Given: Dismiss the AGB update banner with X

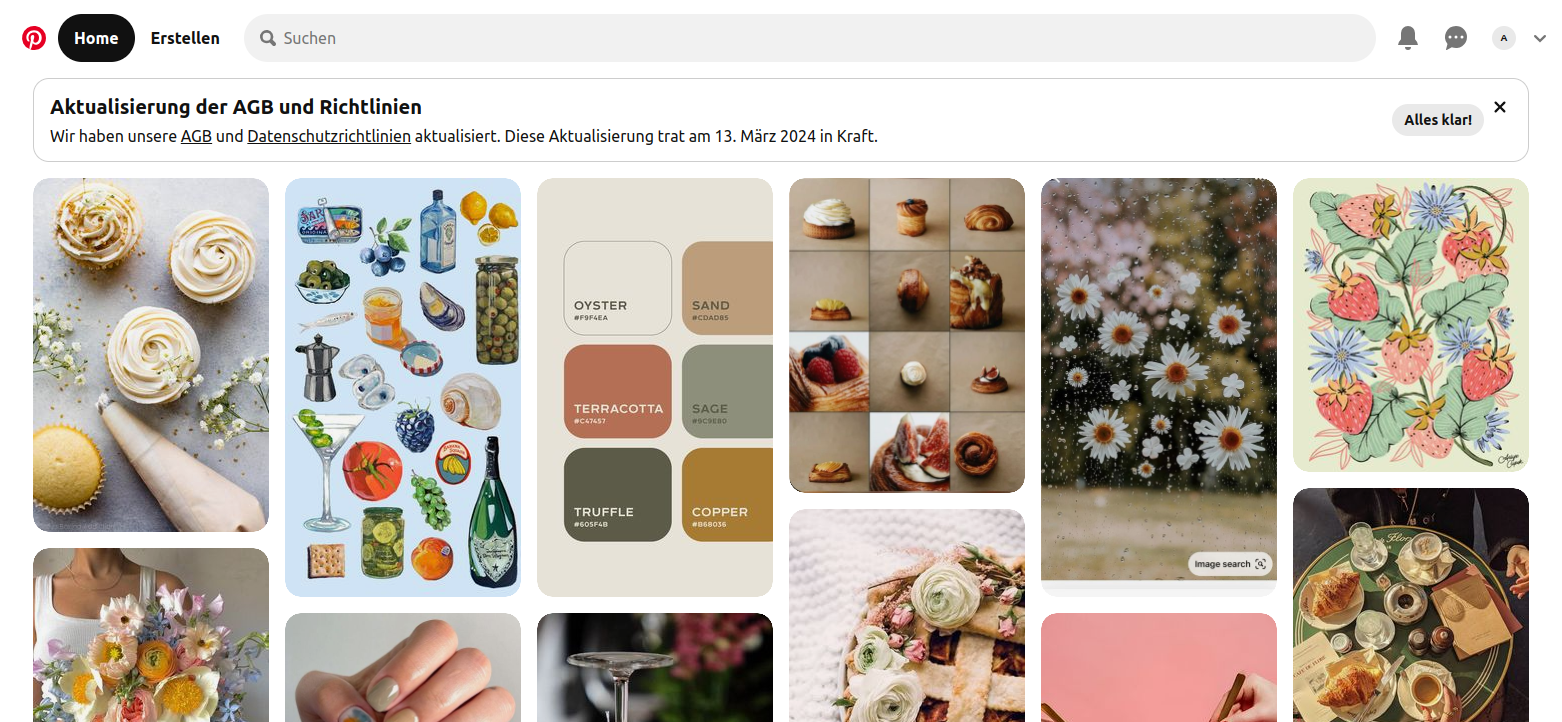Looking at the screenshot, I should tap(1500, 107).
